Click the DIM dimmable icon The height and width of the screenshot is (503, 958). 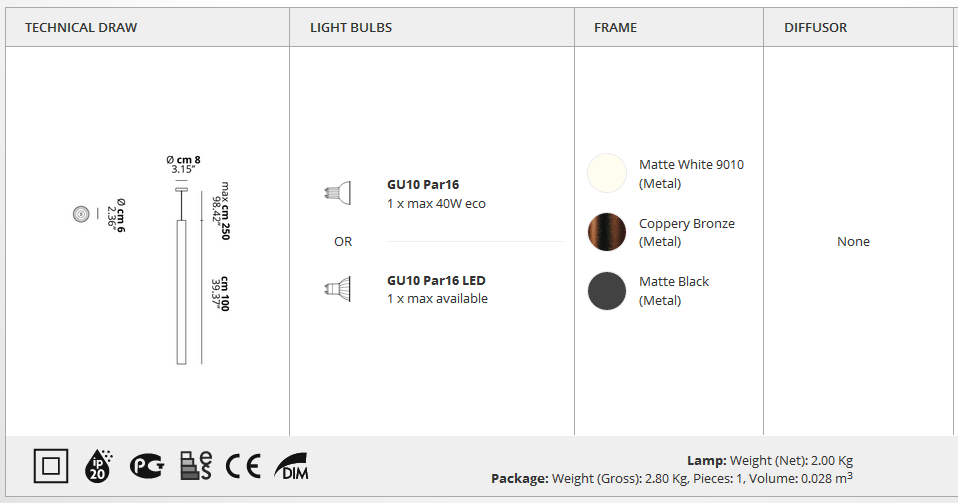(291, 466)
